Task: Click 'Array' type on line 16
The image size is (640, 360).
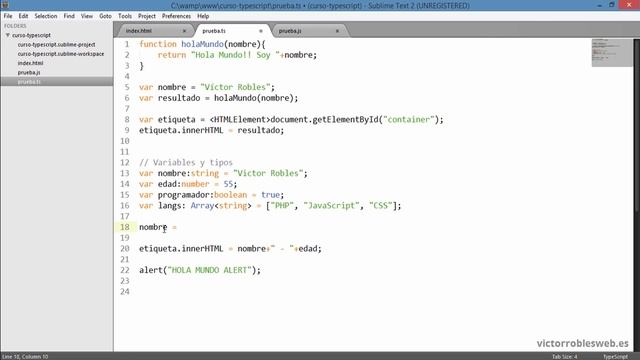Action: [x=202, y=205]
